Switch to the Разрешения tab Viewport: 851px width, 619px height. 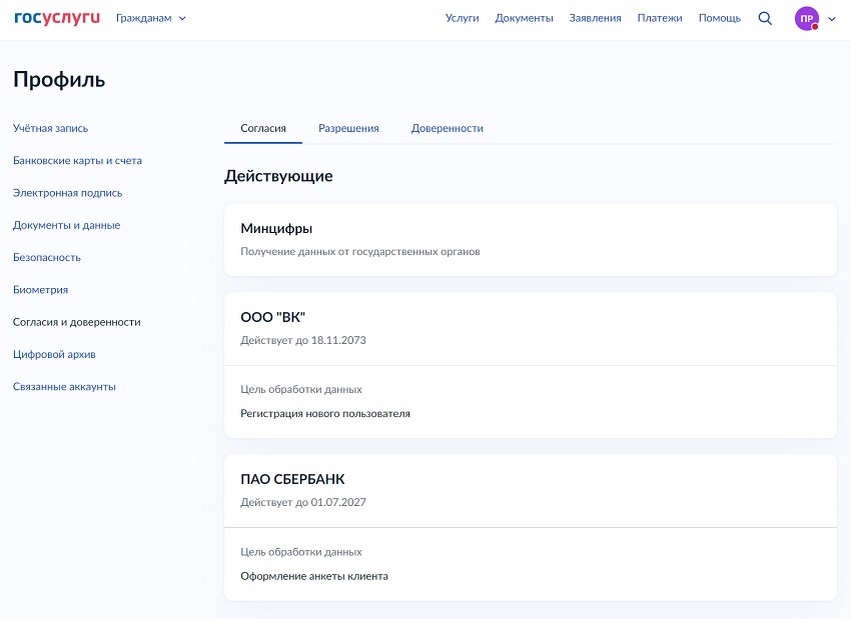click(x=348, y=129)
